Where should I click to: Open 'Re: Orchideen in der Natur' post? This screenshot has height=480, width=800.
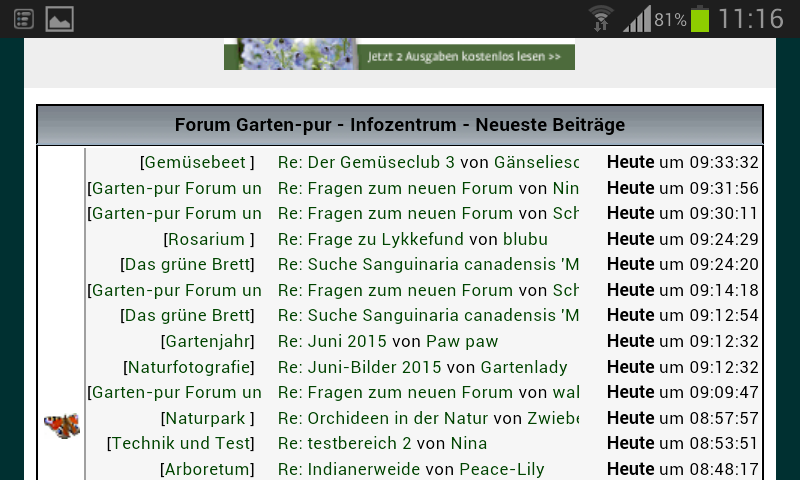coord(383,418)
